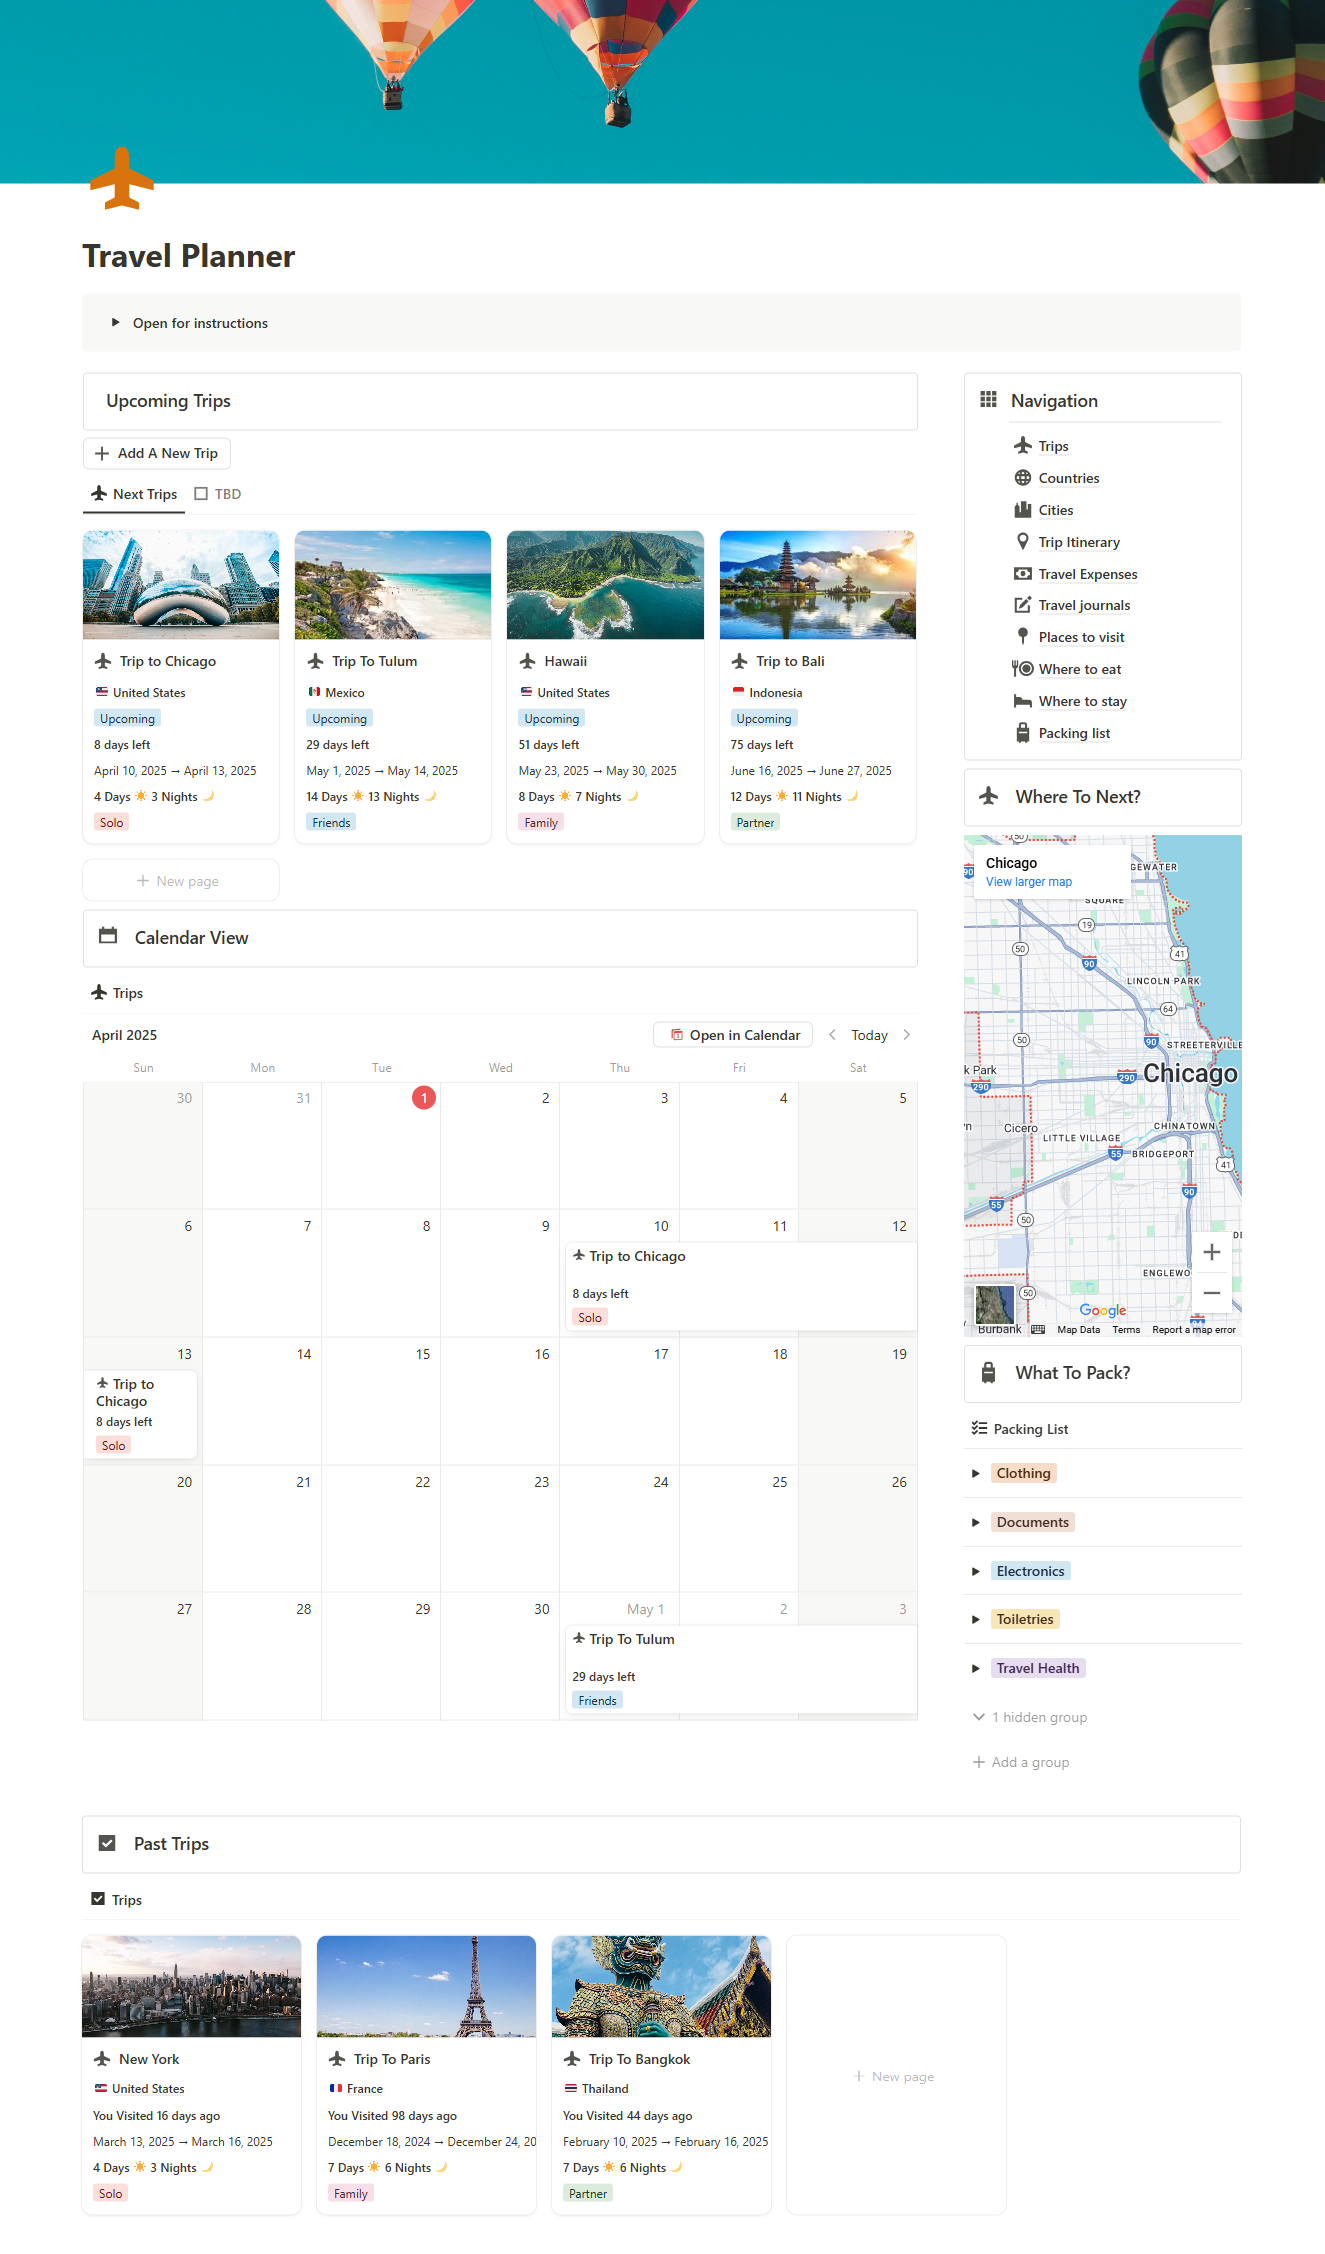Go to previous month in calendar

click(832, 1035)
